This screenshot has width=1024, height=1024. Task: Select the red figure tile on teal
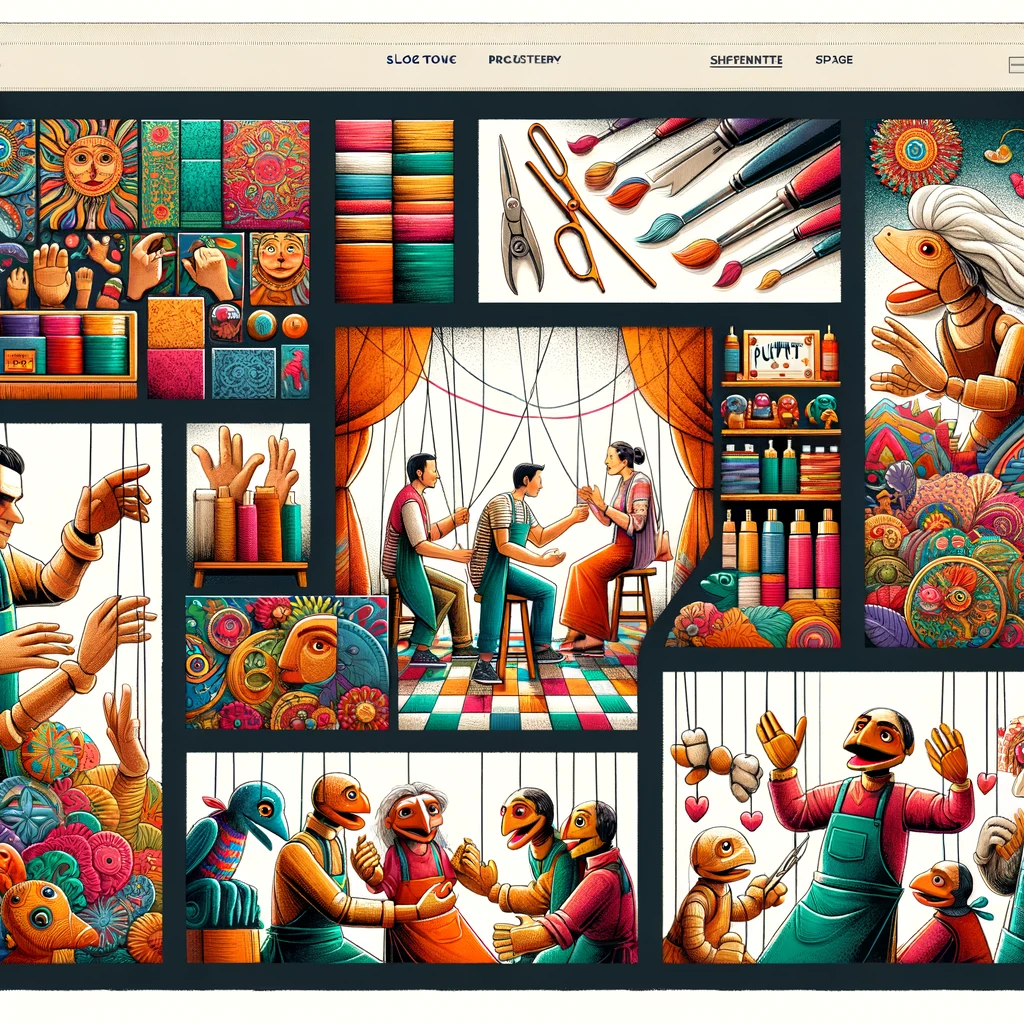tap(294, 371)
